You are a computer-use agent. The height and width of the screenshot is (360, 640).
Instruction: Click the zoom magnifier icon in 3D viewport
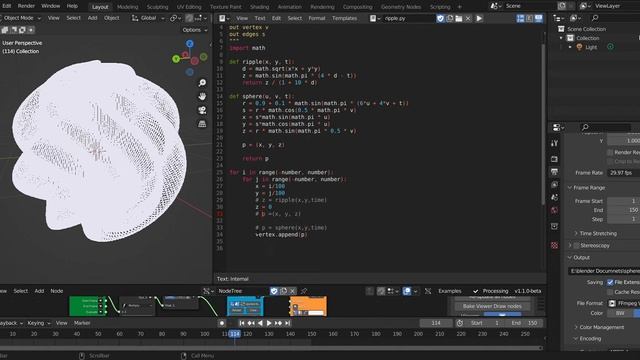click(202, 83)
